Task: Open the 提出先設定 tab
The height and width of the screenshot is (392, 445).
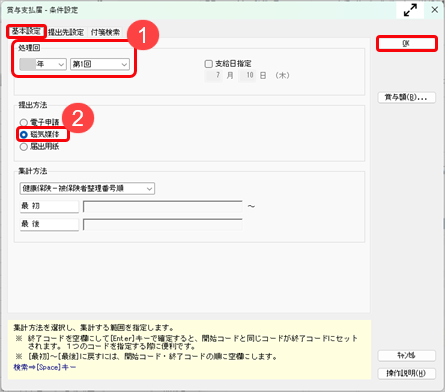Action: pyautogui.click(x=66, y=32)
